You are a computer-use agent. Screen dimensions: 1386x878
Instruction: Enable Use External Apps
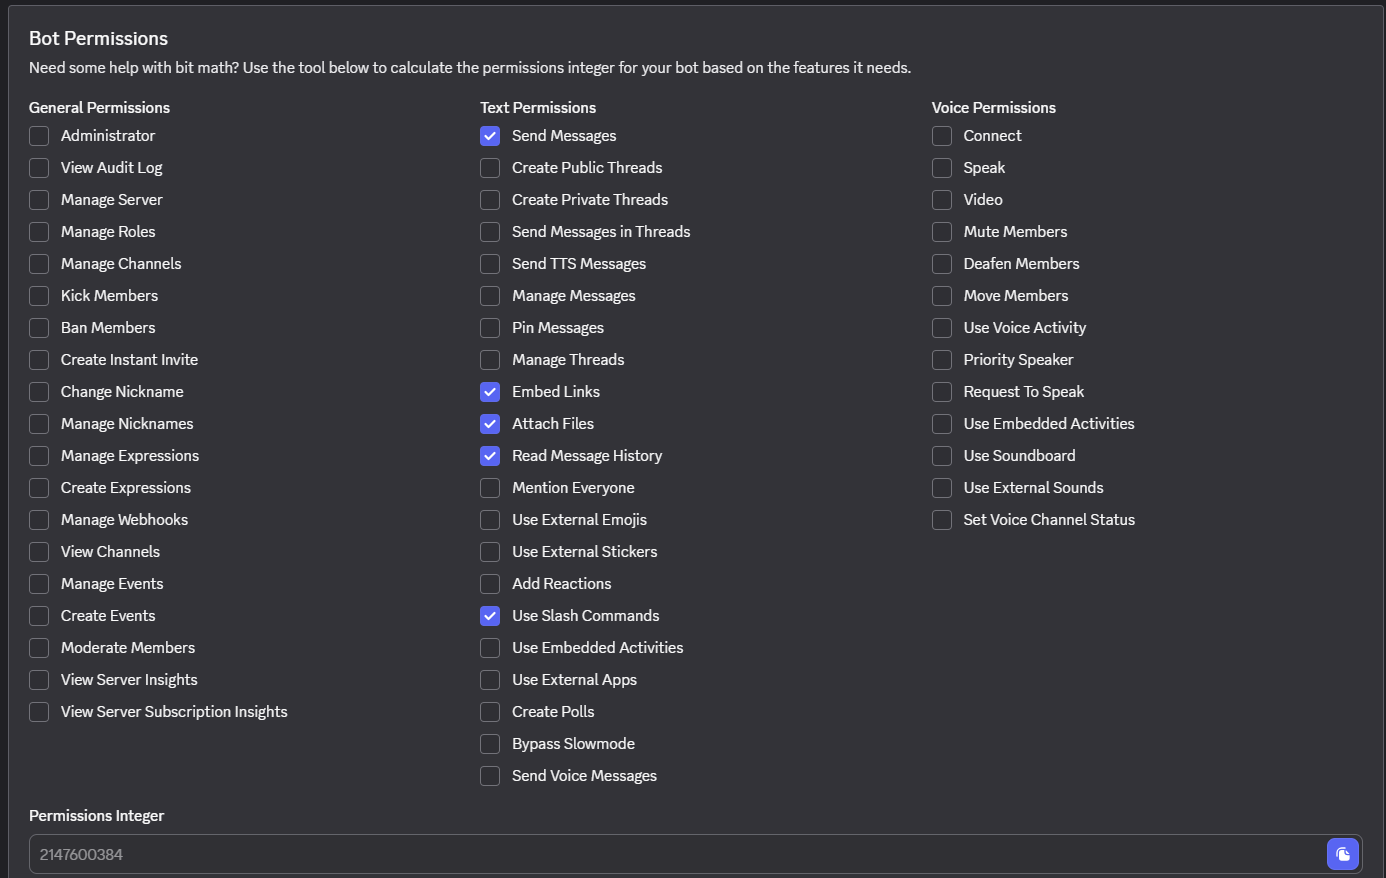(490, 680)
